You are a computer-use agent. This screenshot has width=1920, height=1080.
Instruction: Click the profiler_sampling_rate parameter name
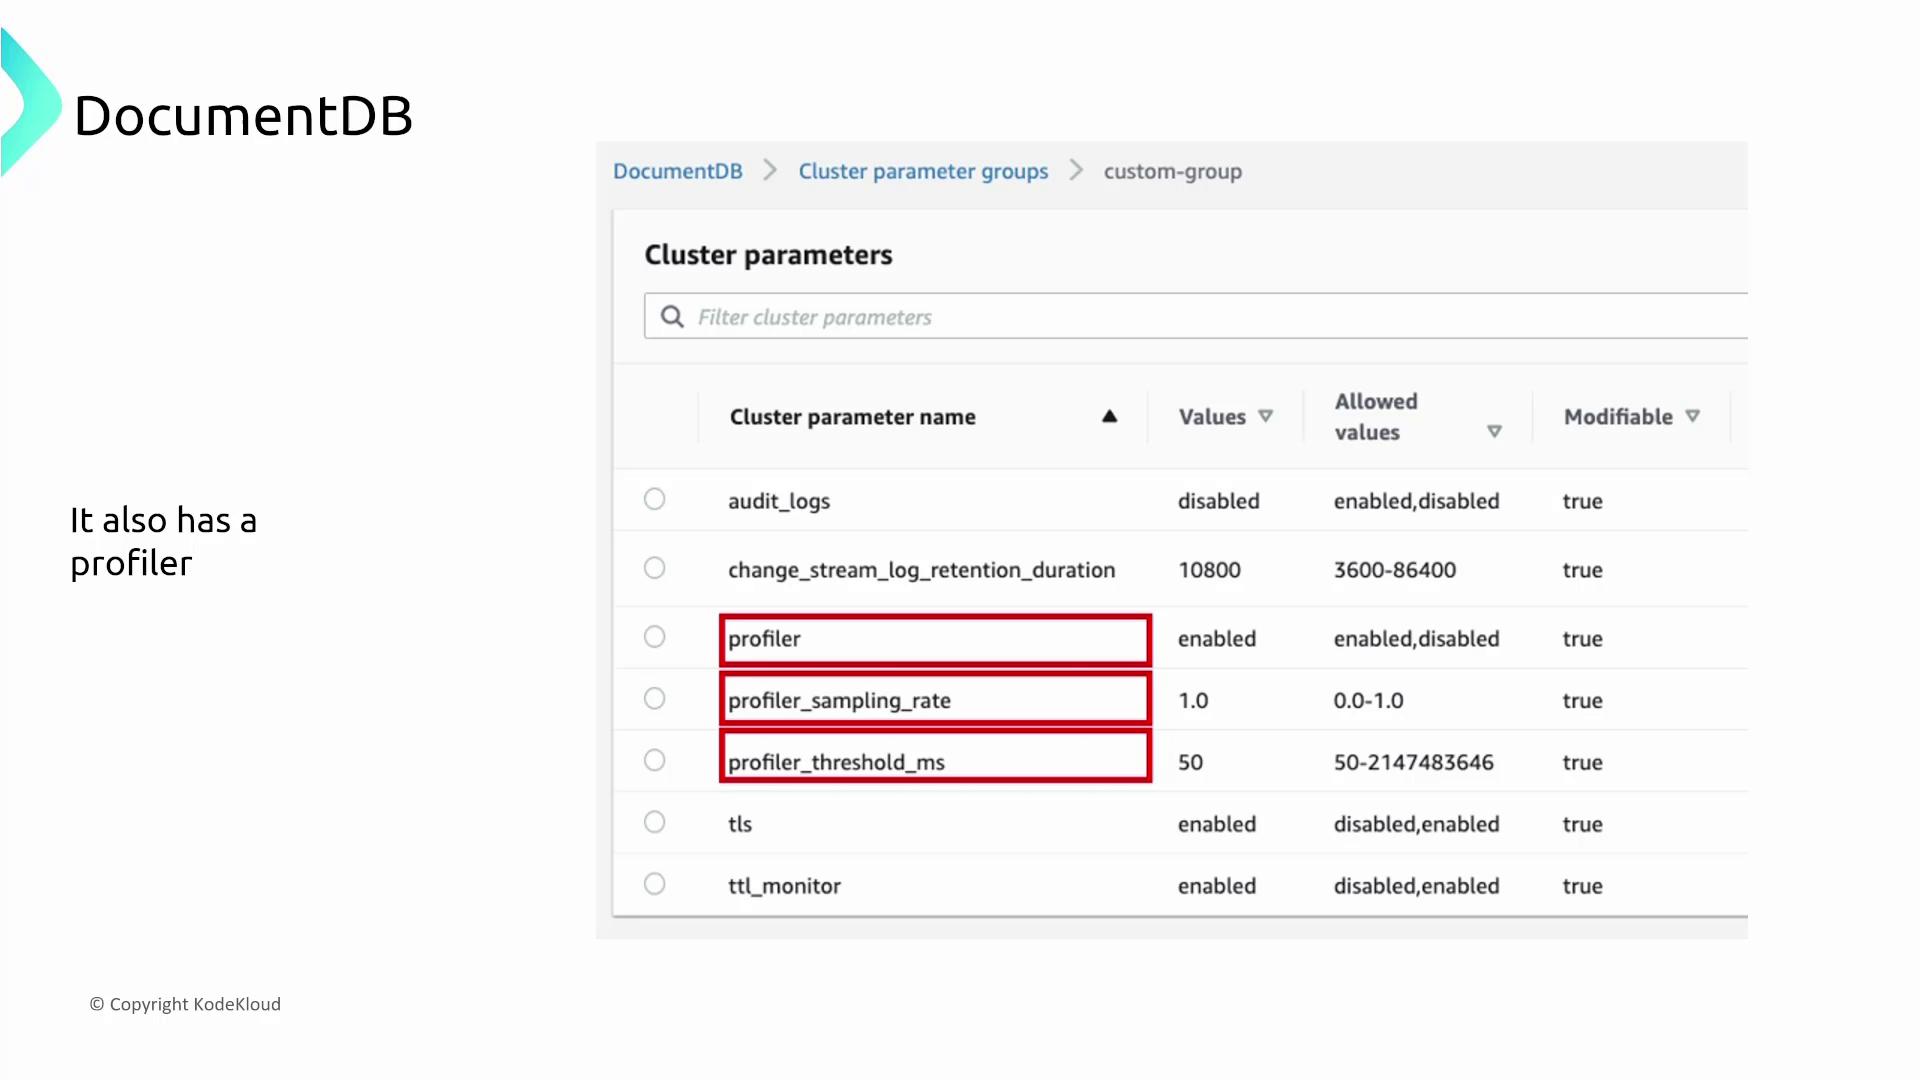coord(839,701)
